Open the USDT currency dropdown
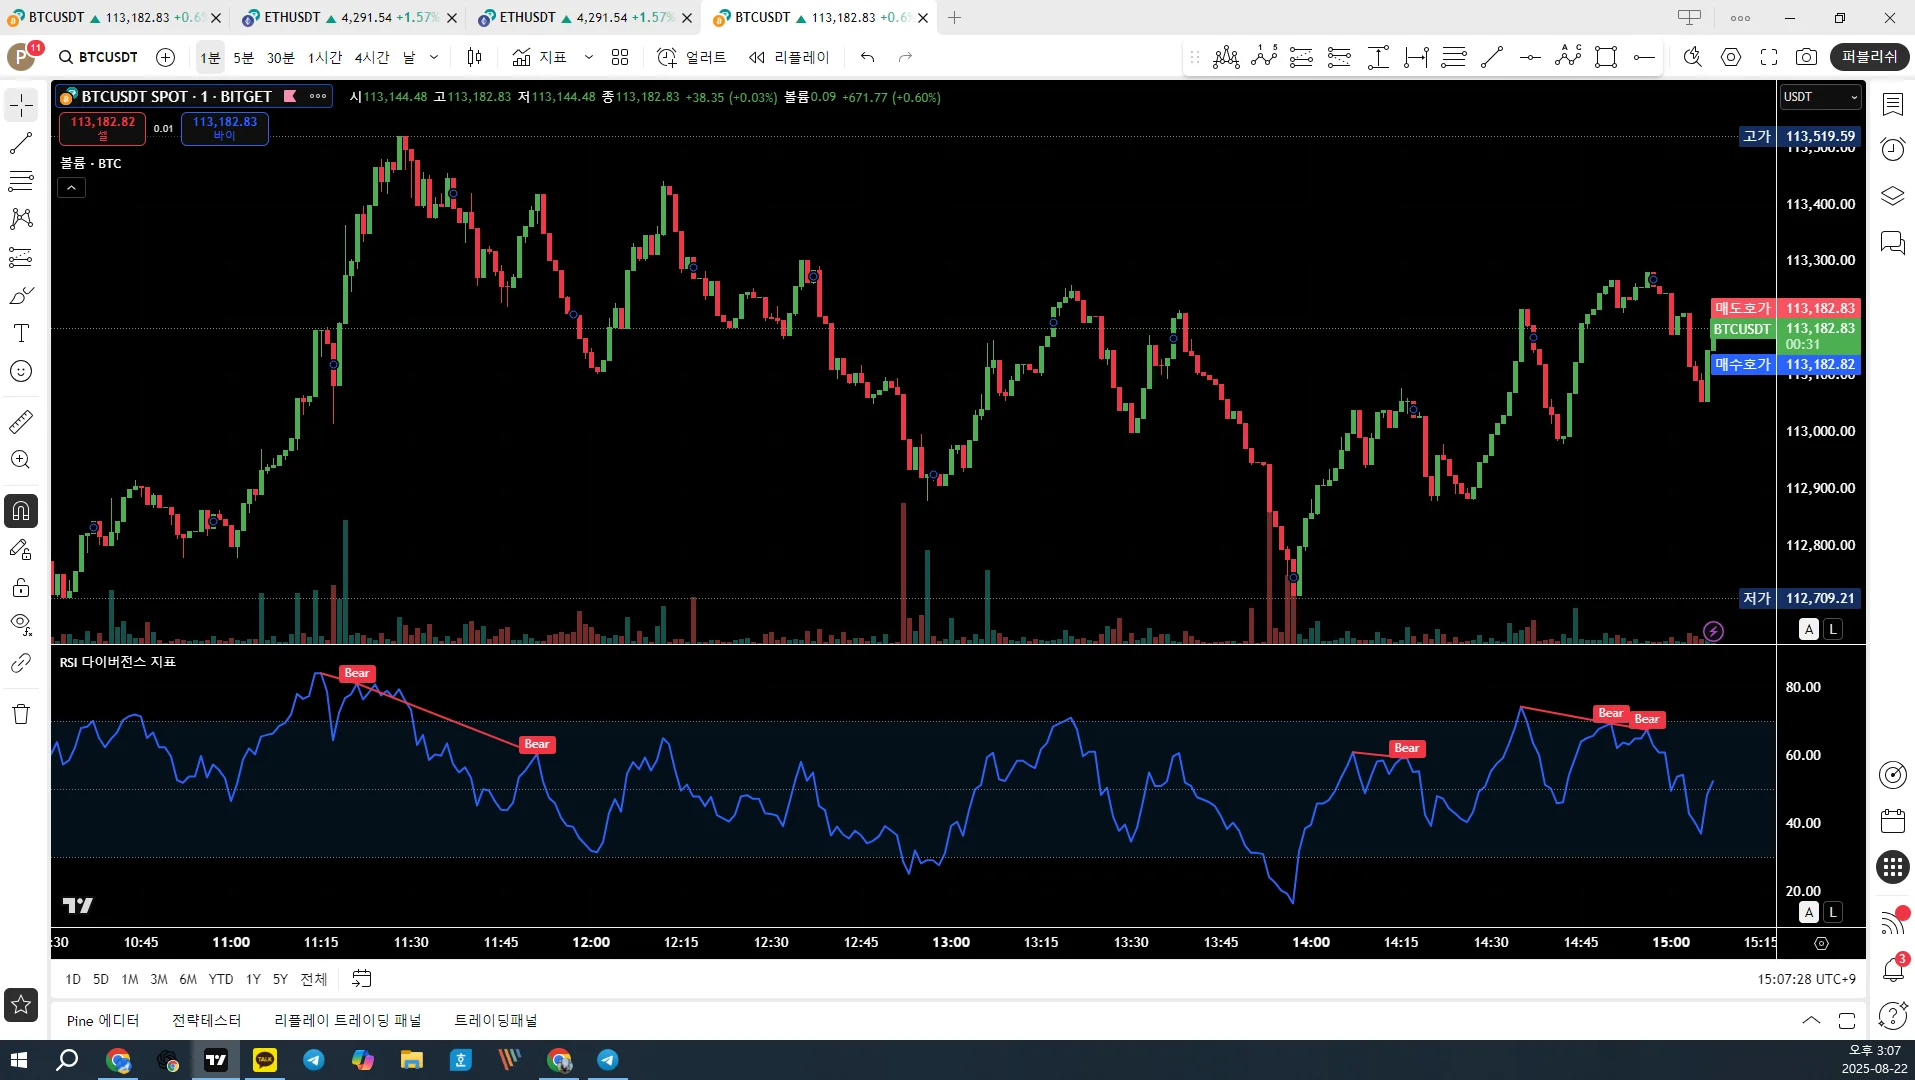This screenshot has width=1915, height=1080. pyautogui.click(x=1820, y=97)
